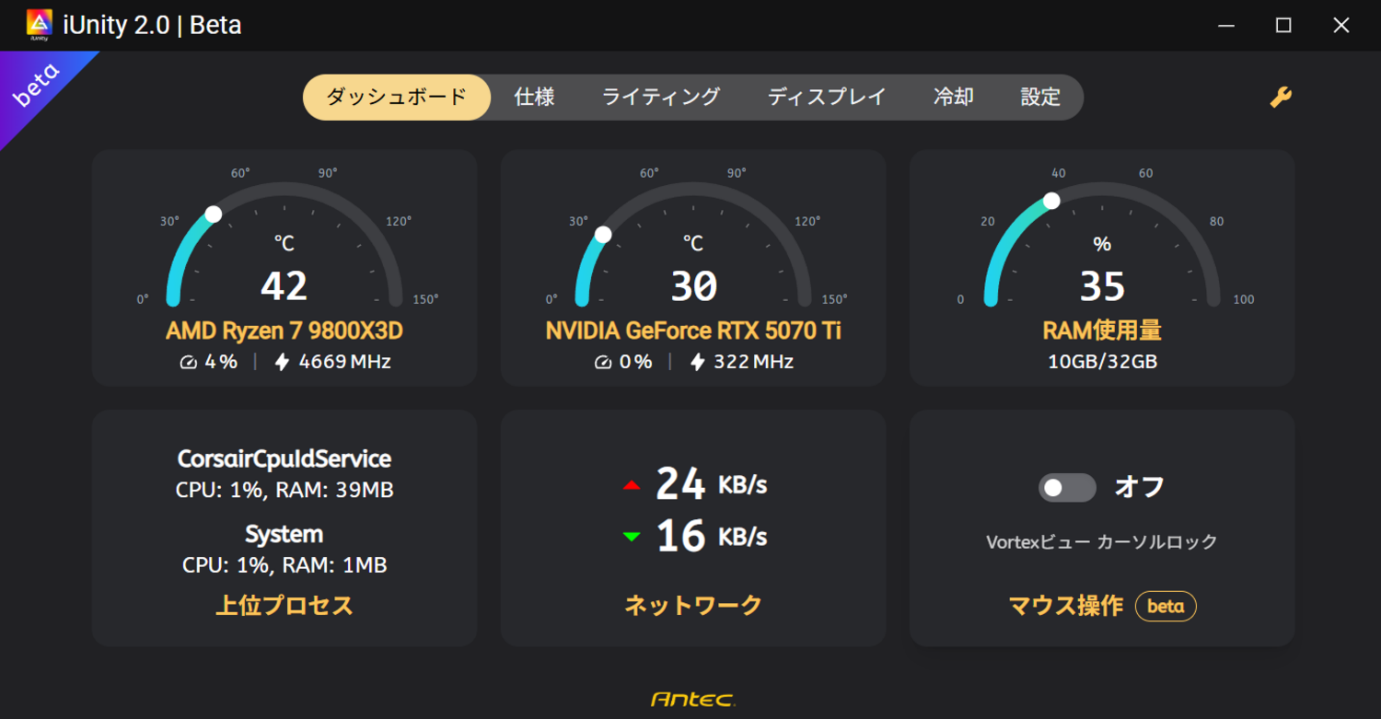Viewport: 1381px width, 719px height.
Task: Open the ライティング tab
Action: tap(661, 97)
